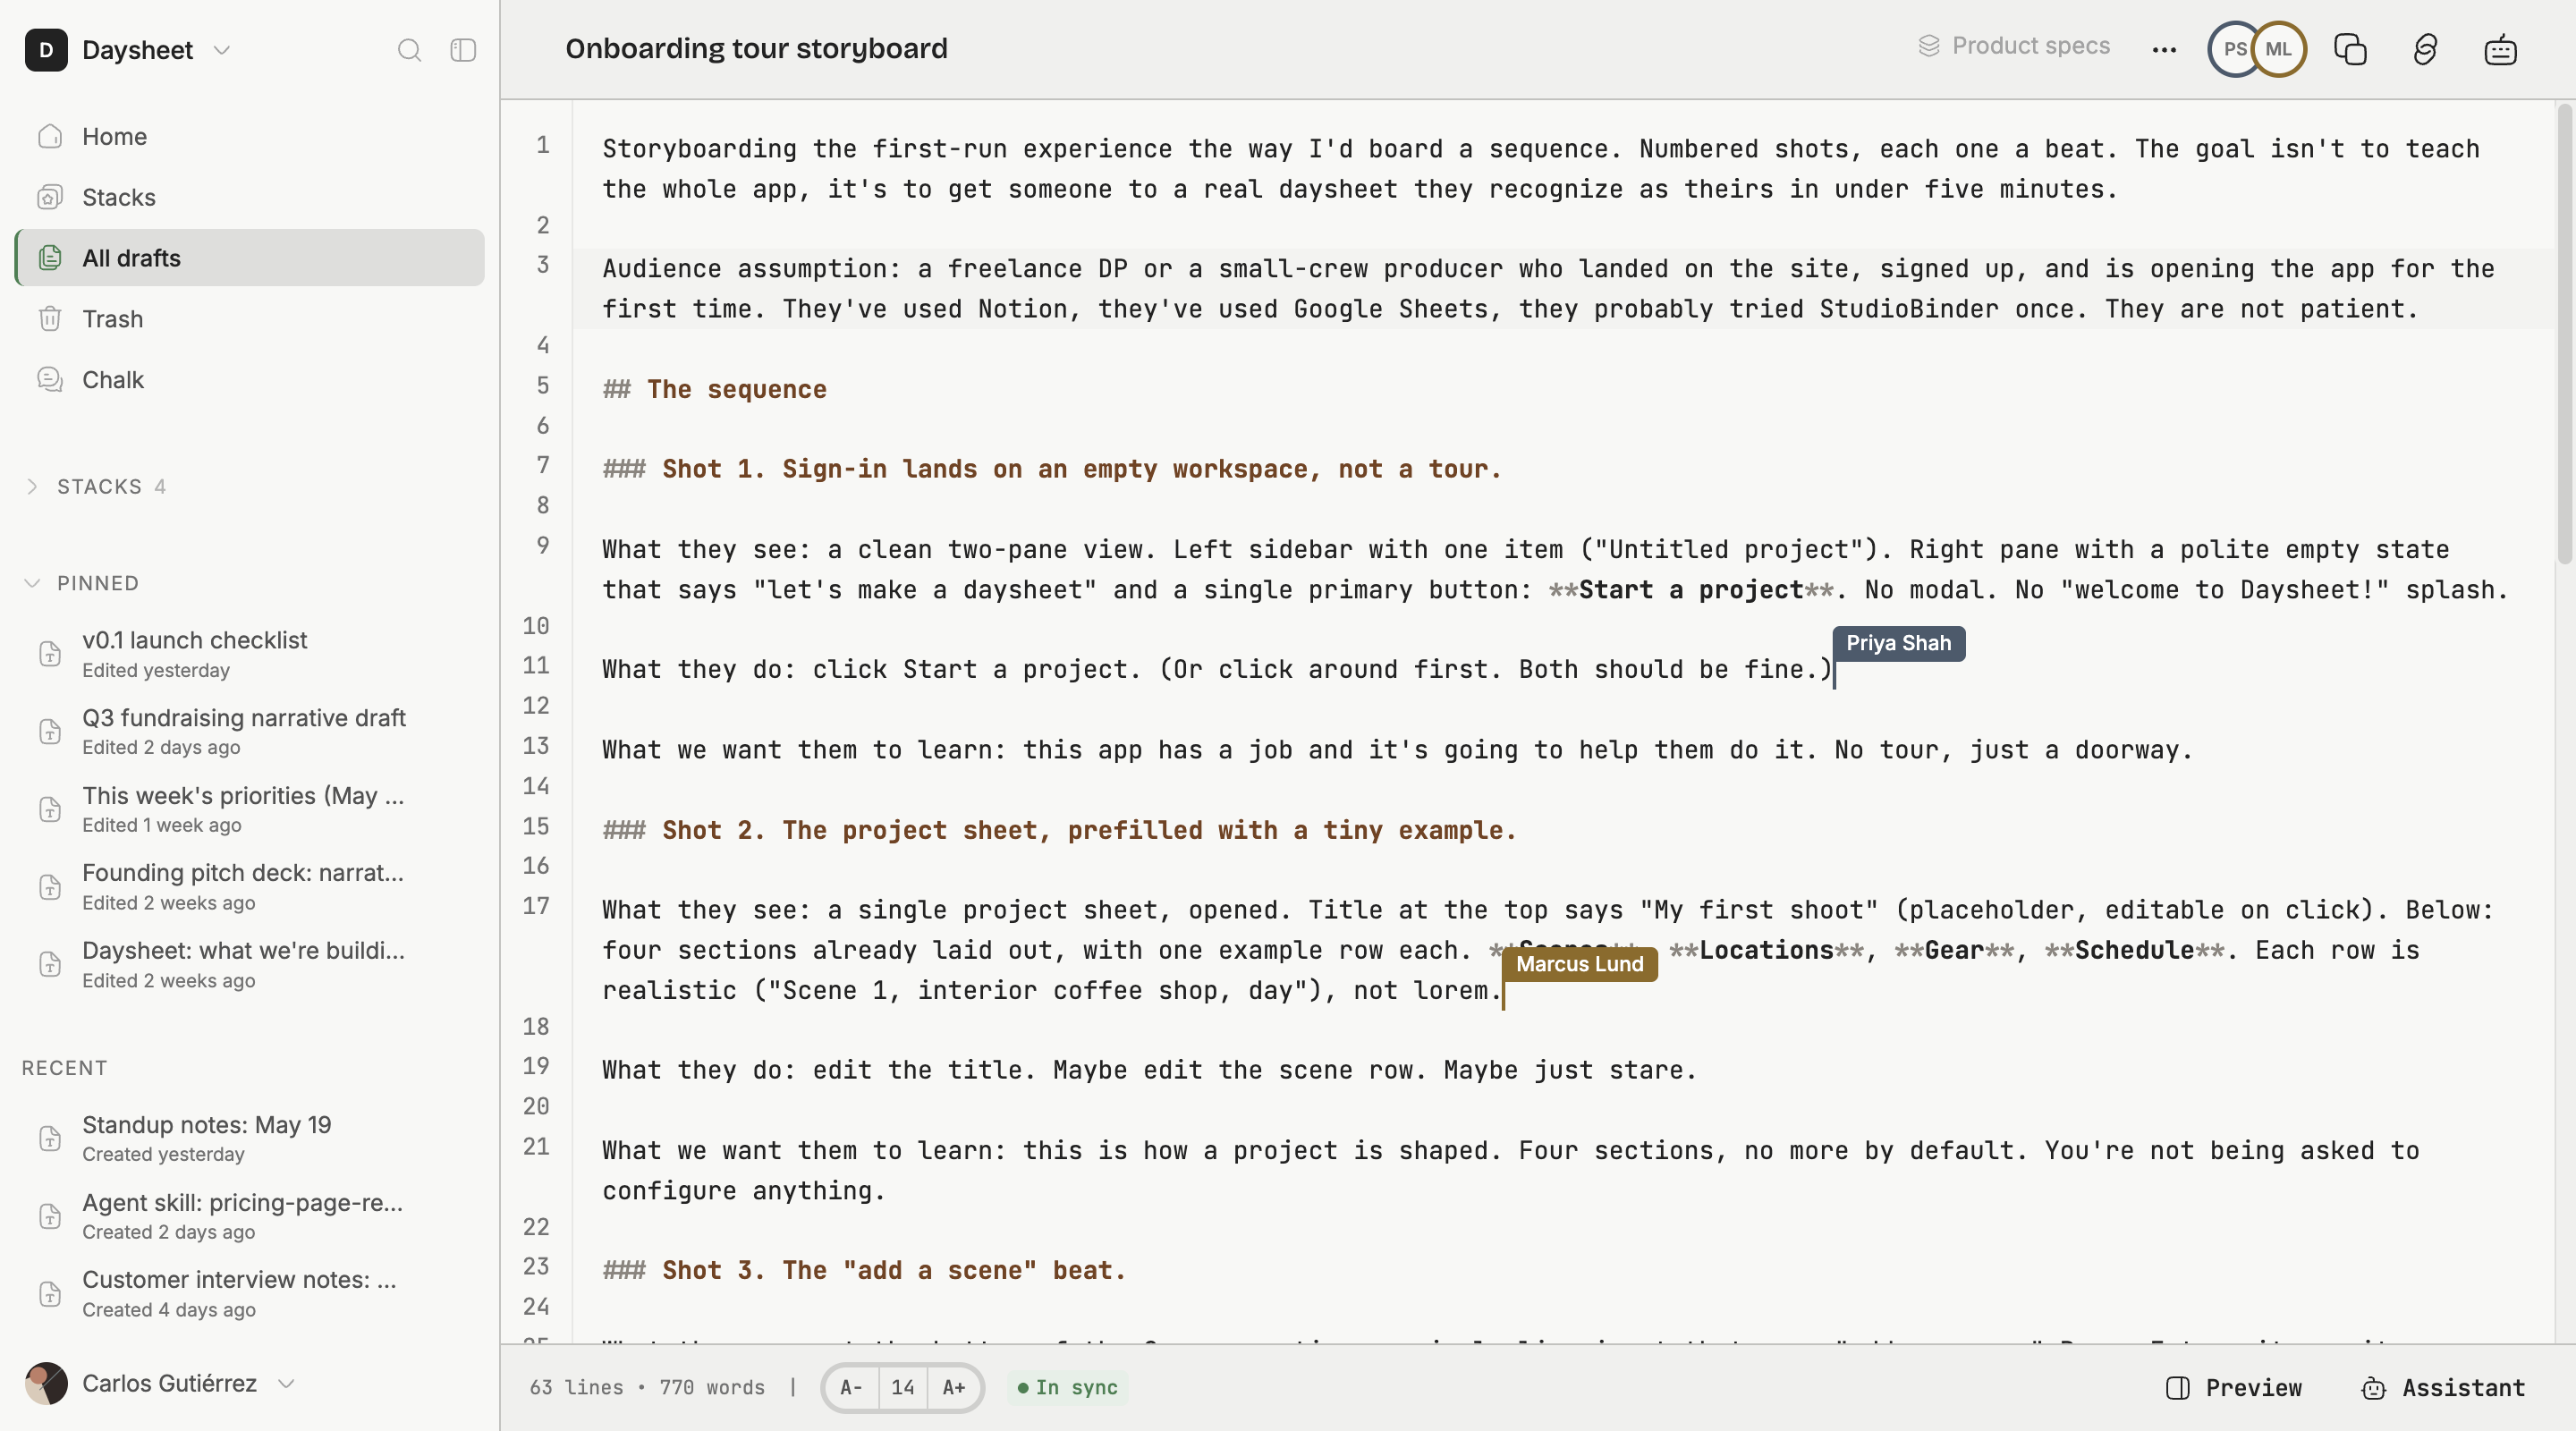
Task: Click the Shot 2 heading line
Action: click(x=1059, y=831)
